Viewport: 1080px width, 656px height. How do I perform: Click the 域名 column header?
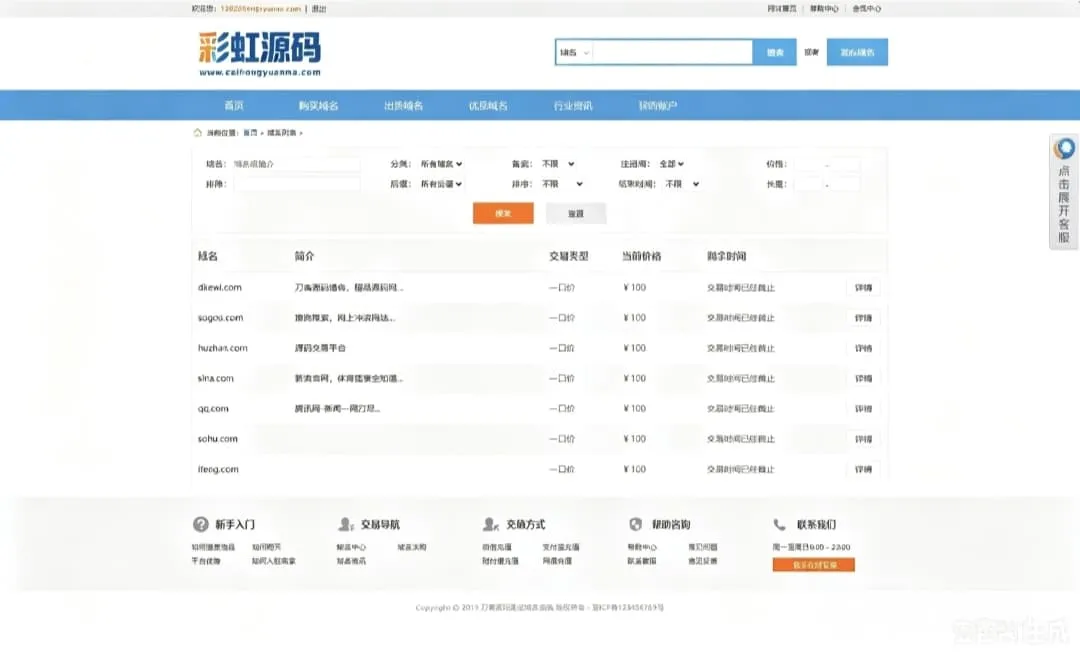click(207, 256)
